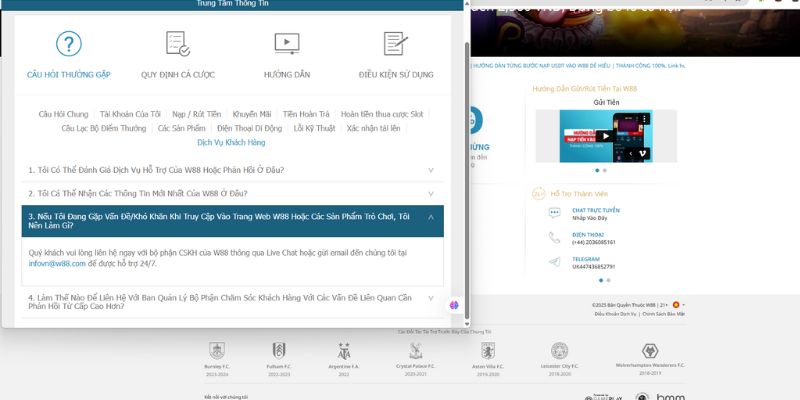The image size is (800, 400).
Task: Select the Lỗi Kỹ Thuật category
Action: pos(314,129)
